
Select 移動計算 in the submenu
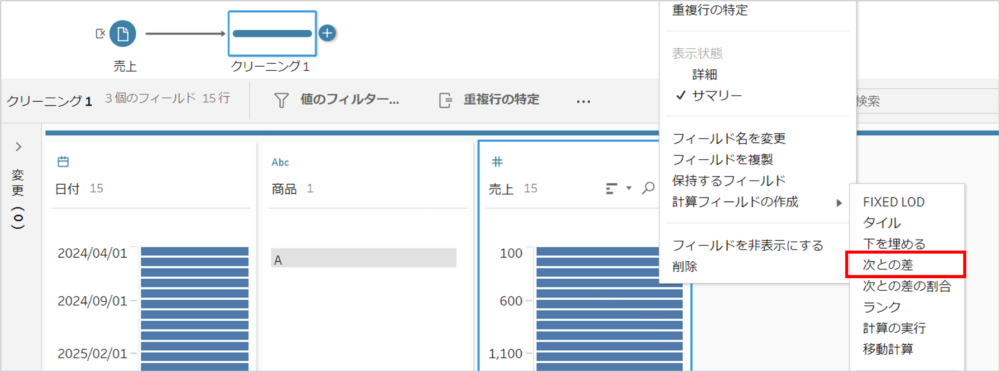click(887, 350)
